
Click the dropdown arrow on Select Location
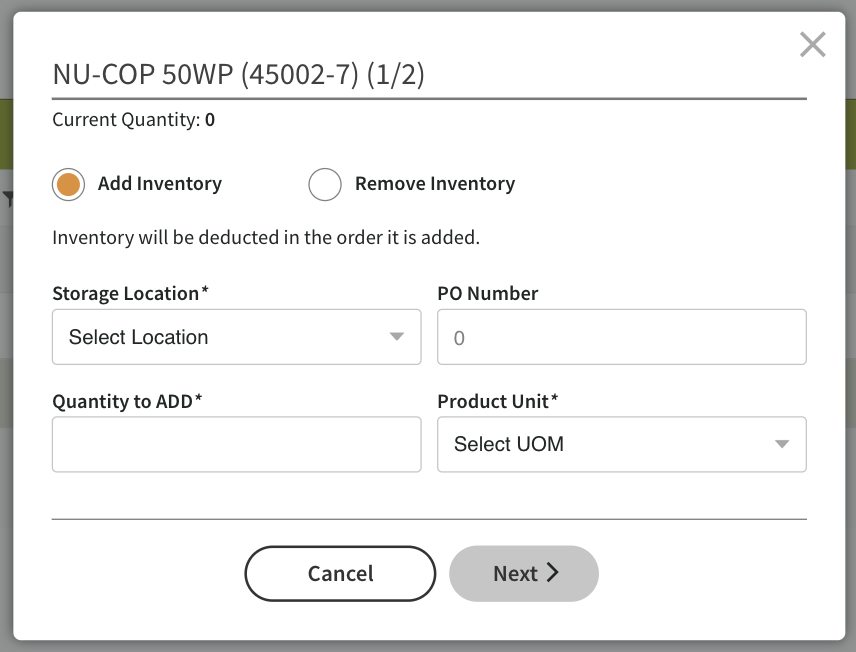point(397,337)
